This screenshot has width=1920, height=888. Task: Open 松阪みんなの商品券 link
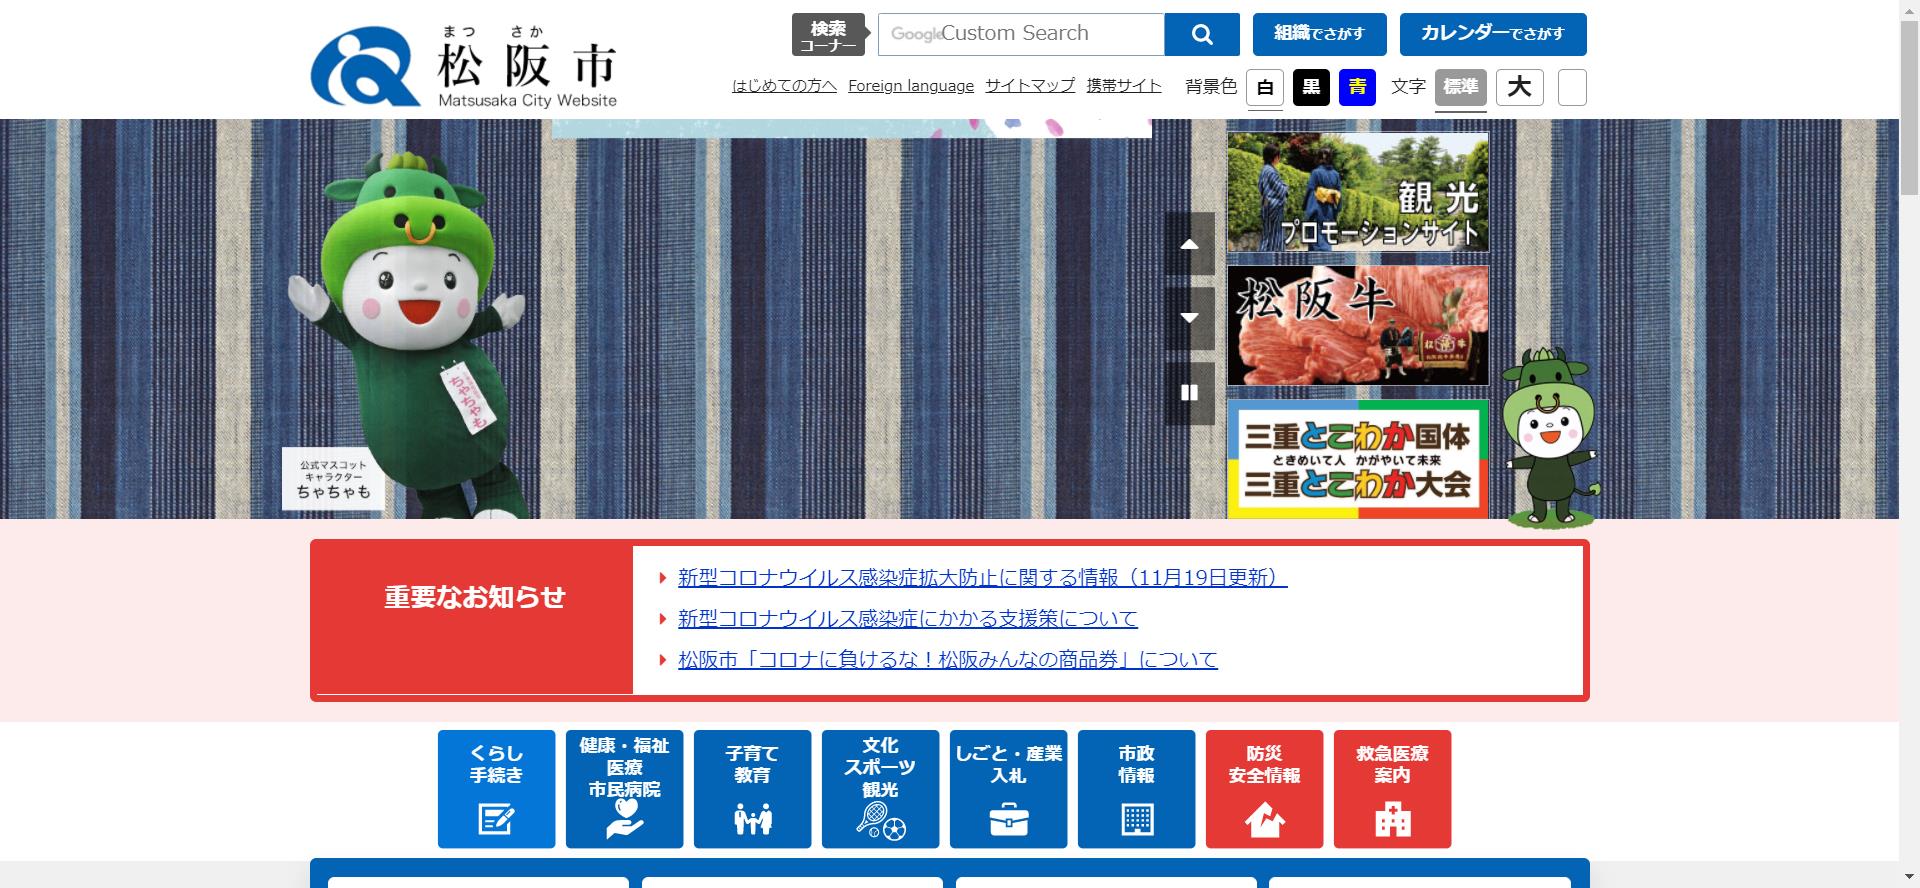point(948,659)
